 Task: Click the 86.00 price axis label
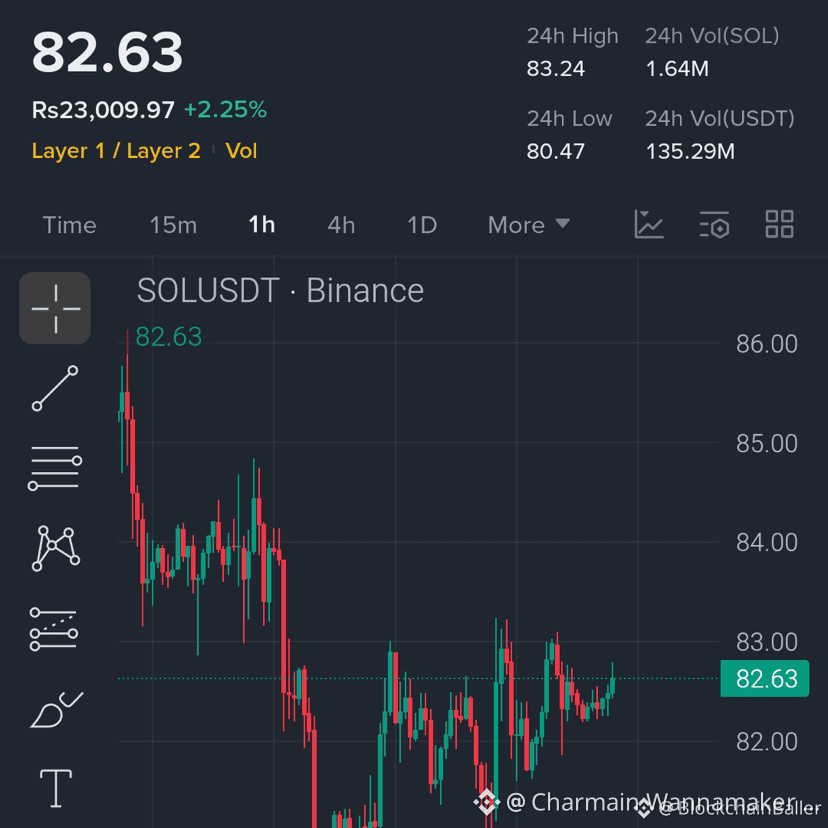pos(767,344)
